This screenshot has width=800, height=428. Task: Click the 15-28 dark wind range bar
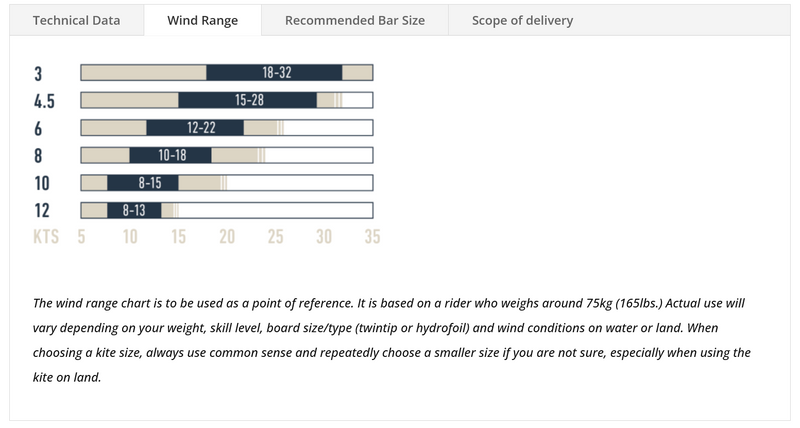[247, 100]
